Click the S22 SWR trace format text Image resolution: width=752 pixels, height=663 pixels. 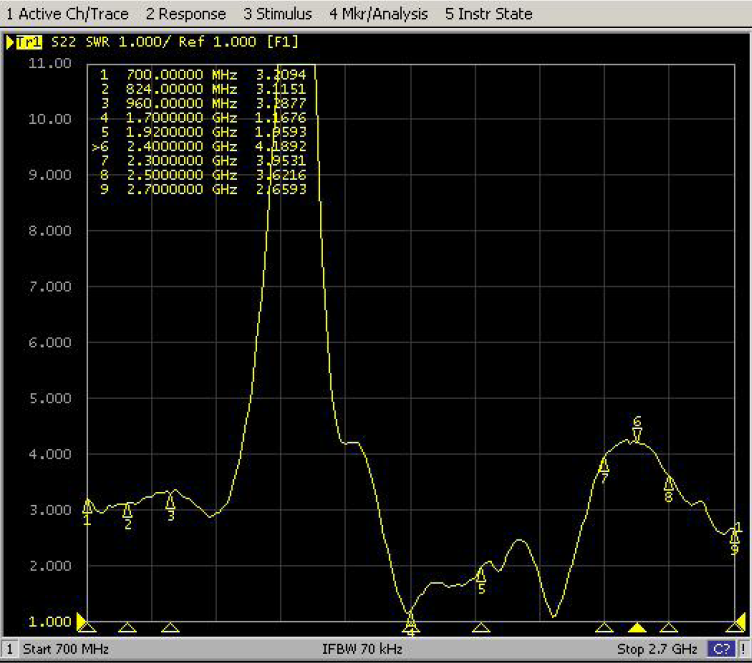[81, 42]
